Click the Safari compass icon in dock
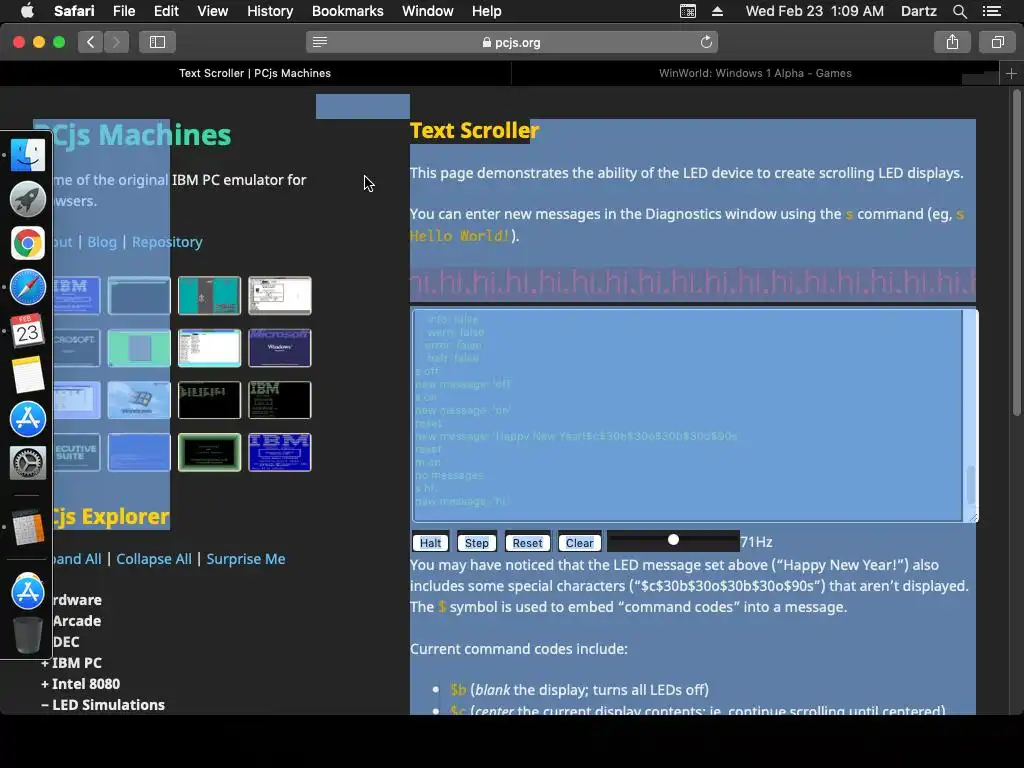This screenshot has width=1024, height=768. pyautogui.click(x=27, y=287)
